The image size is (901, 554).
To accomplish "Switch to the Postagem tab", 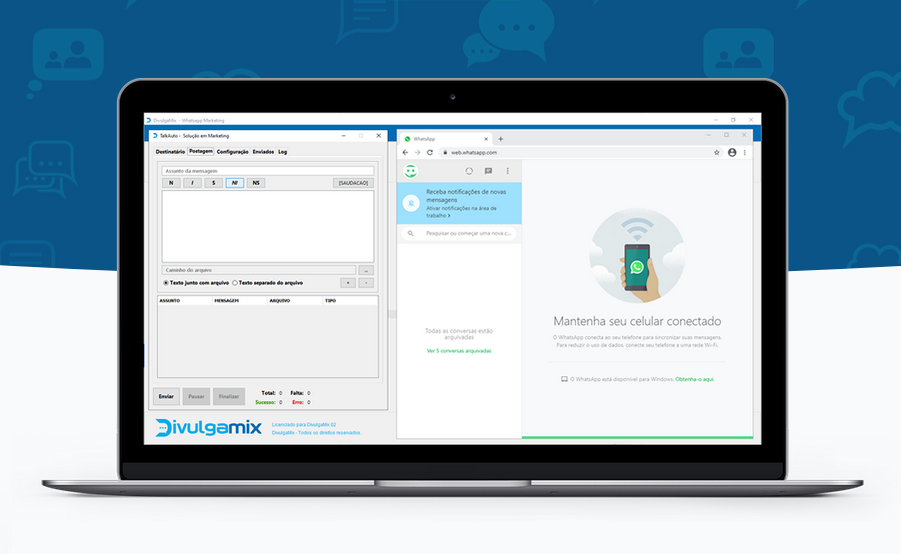I will pyautogui.click(x=201, y=151).
